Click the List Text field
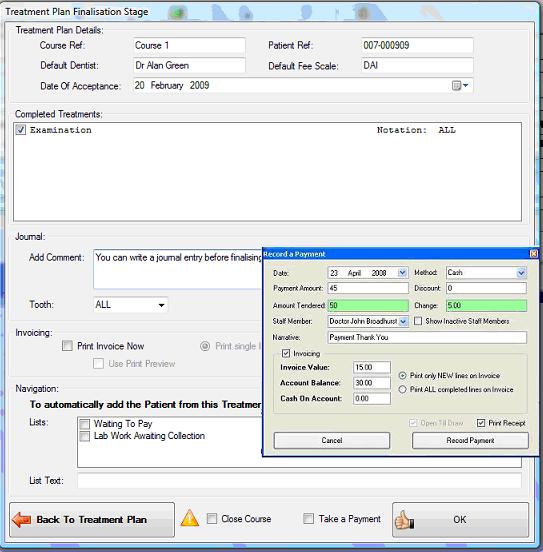Viewport: 543px width, 552px height. pos(299,481)
